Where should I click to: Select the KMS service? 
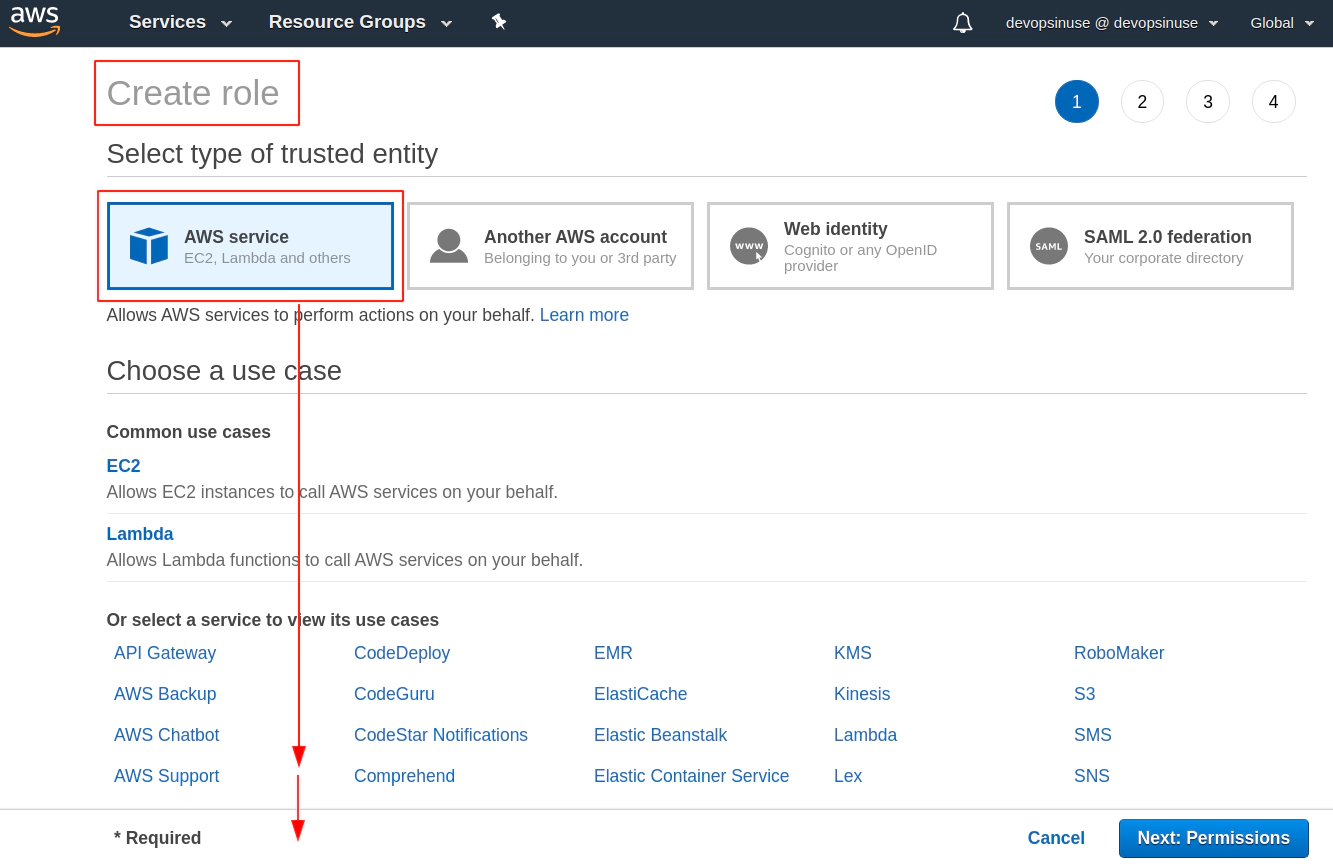853,653
